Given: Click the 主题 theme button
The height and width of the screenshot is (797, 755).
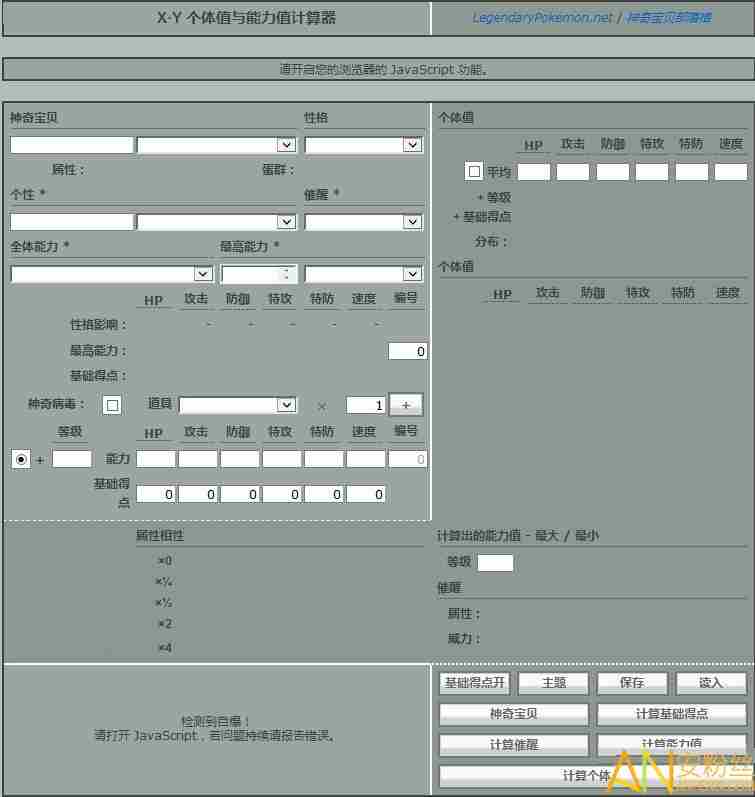Looking at the screenshot, I should click(554, 683).
